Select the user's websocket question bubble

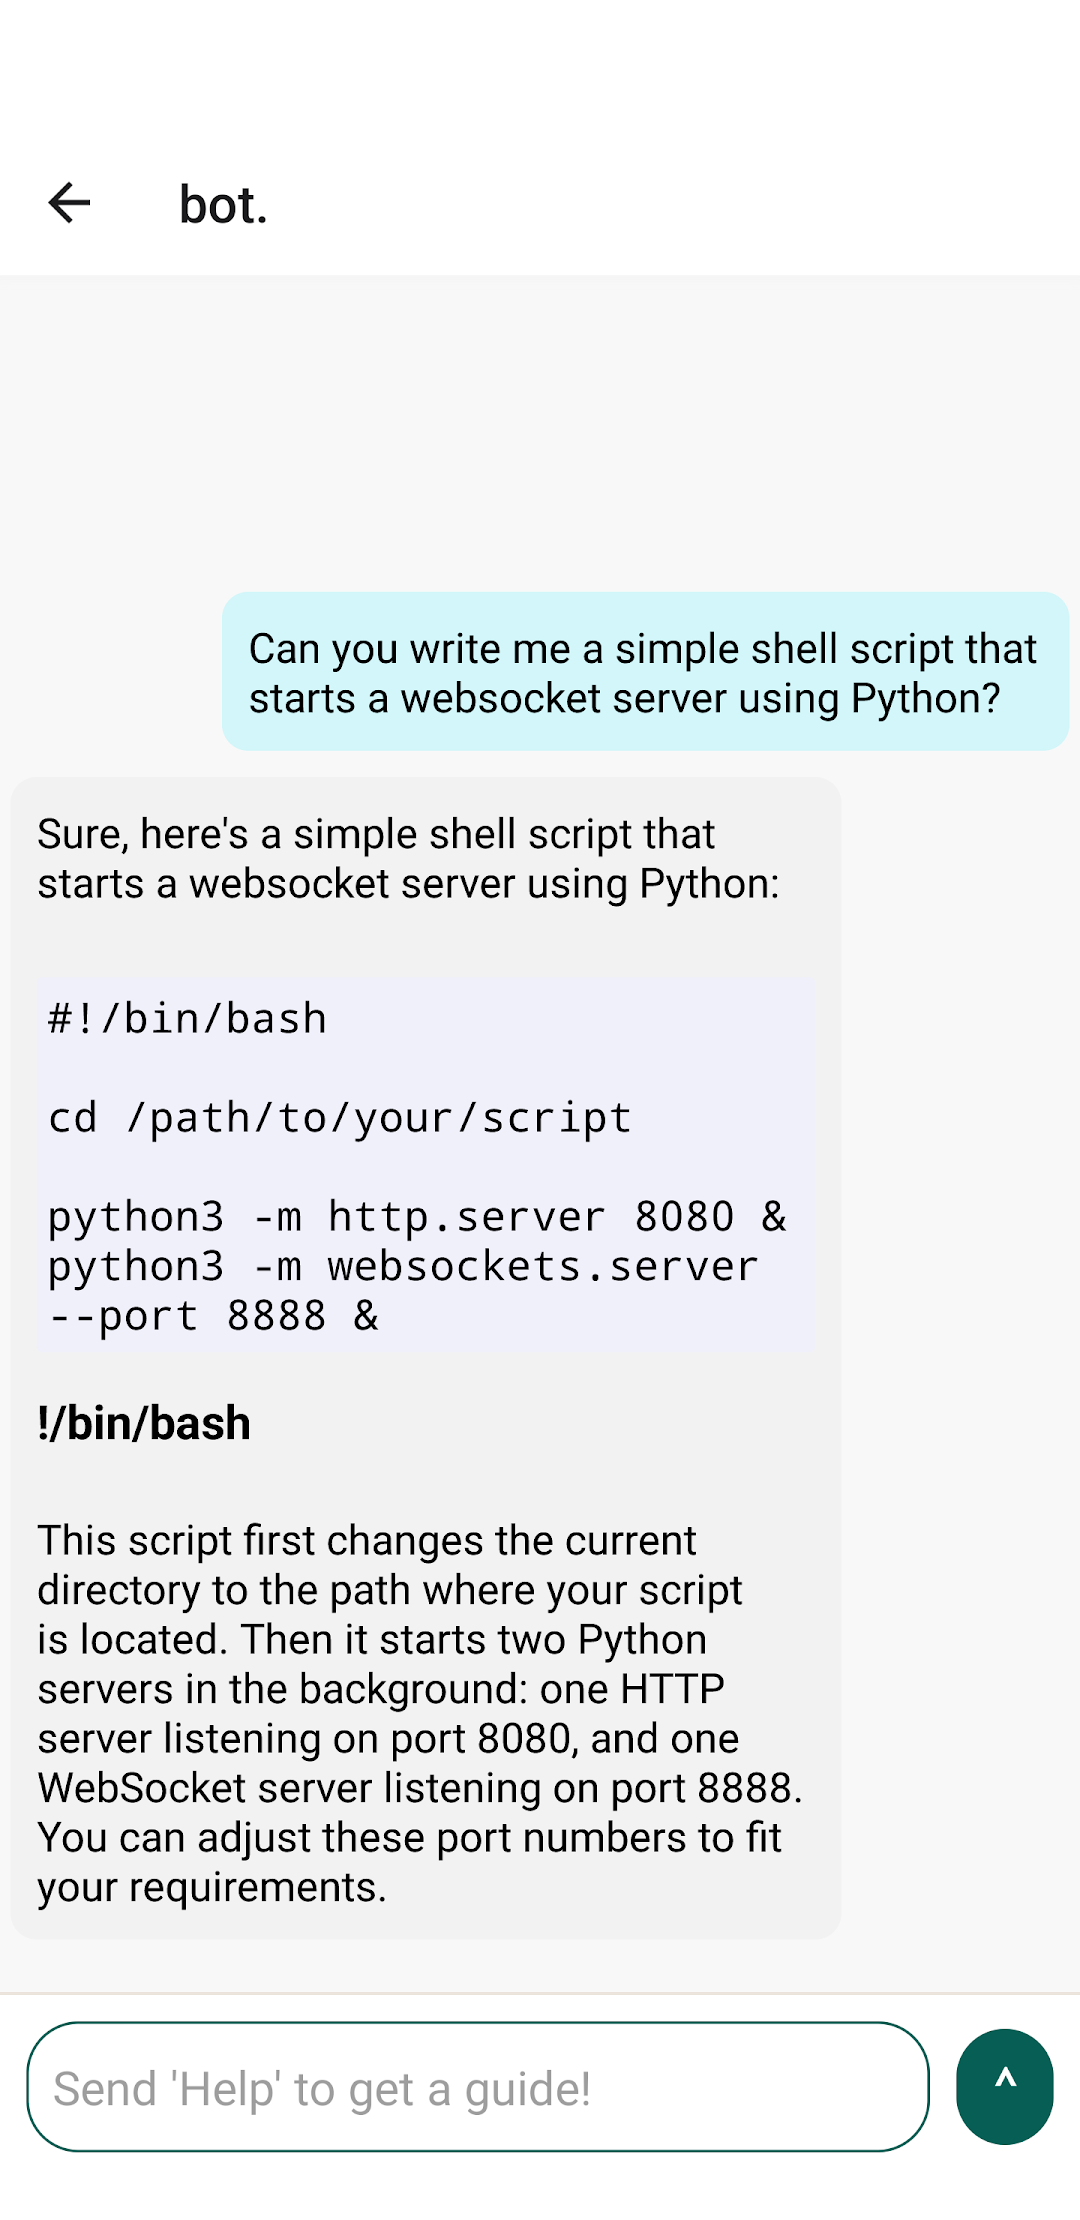click(645, 671)
